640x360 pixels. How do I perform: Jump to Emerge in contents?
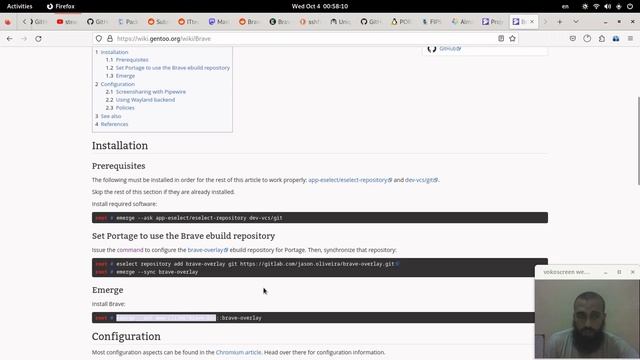click(125, 76)
